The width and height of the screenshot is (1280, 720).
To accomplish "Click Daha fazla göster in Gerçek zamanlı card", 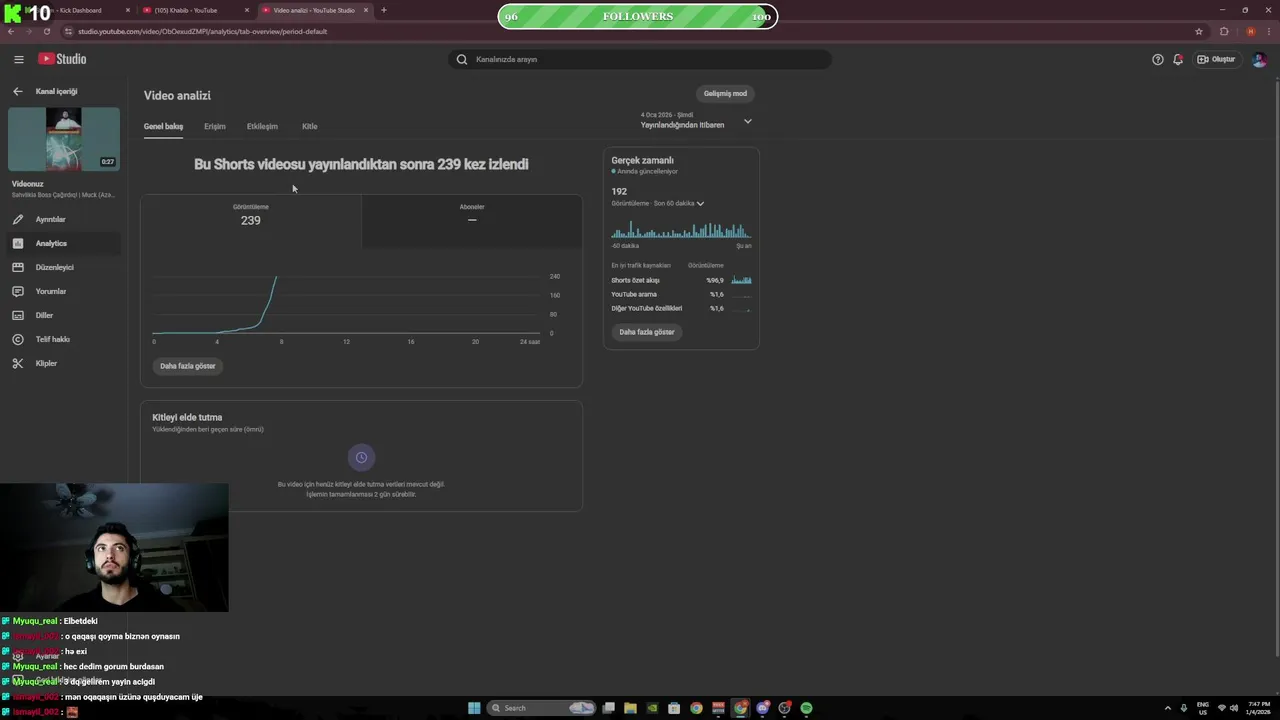I will pyautogui.click(x=647, y=332).
